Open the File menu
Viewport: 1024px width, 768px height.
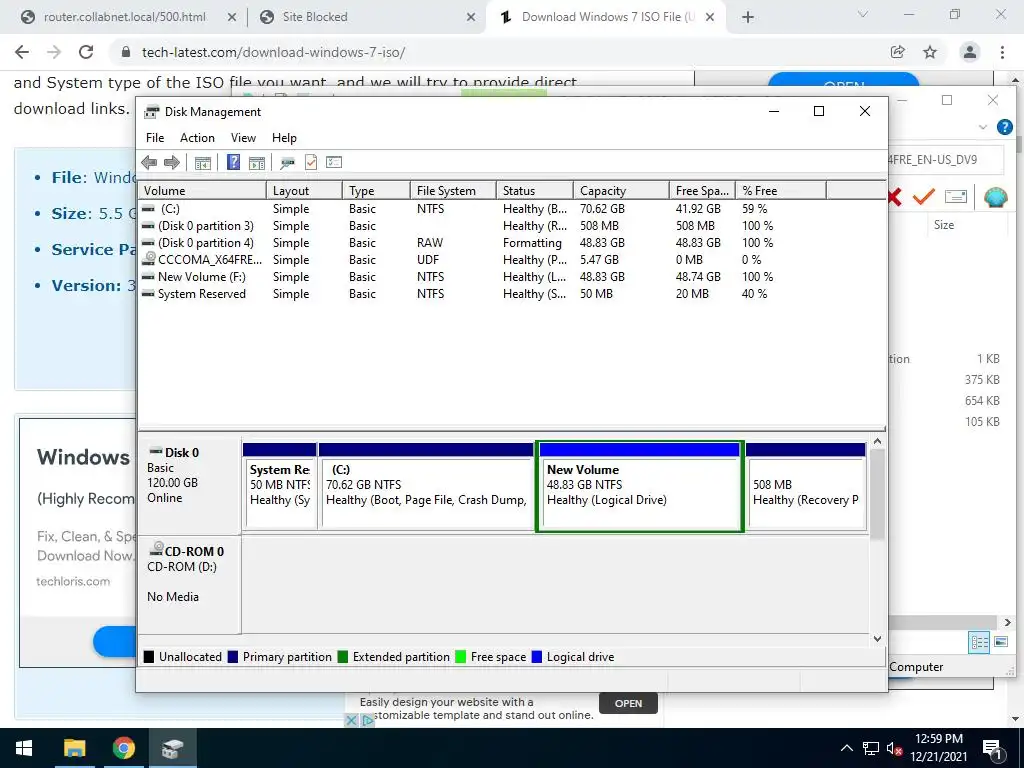point(155,138)
